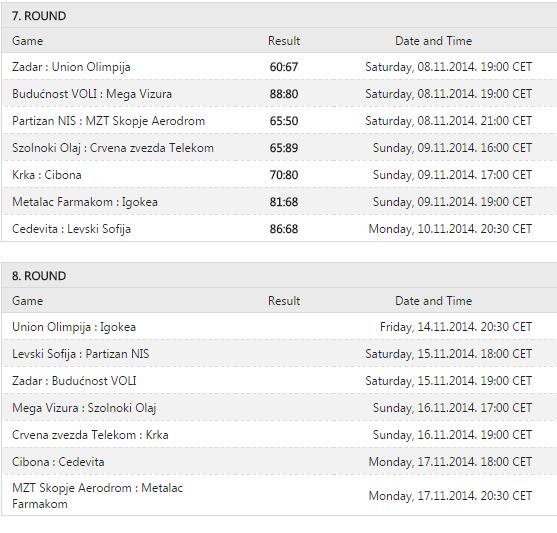Image resolution: width=557 pixels, height=533 pixels.
Task: Open the Cedevita : Levski Sofija match
Action: [x=71, y=229]
